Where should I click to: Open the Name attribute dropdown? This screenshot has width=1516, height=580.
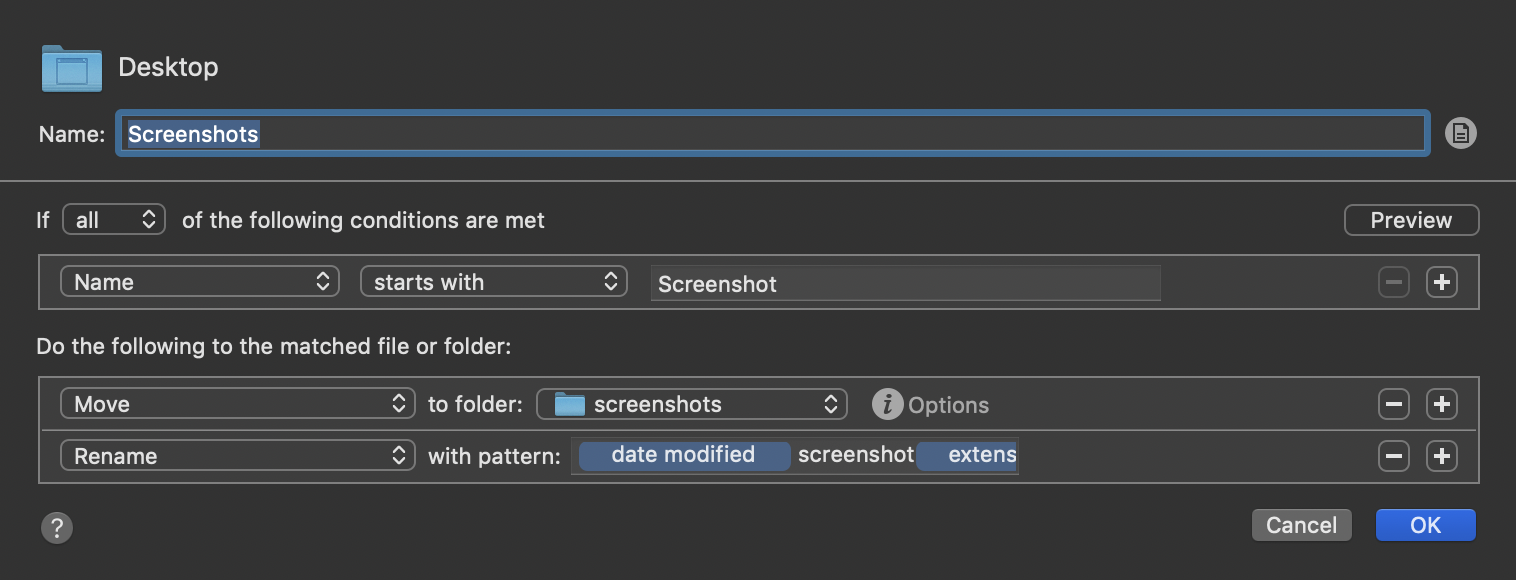200,282
